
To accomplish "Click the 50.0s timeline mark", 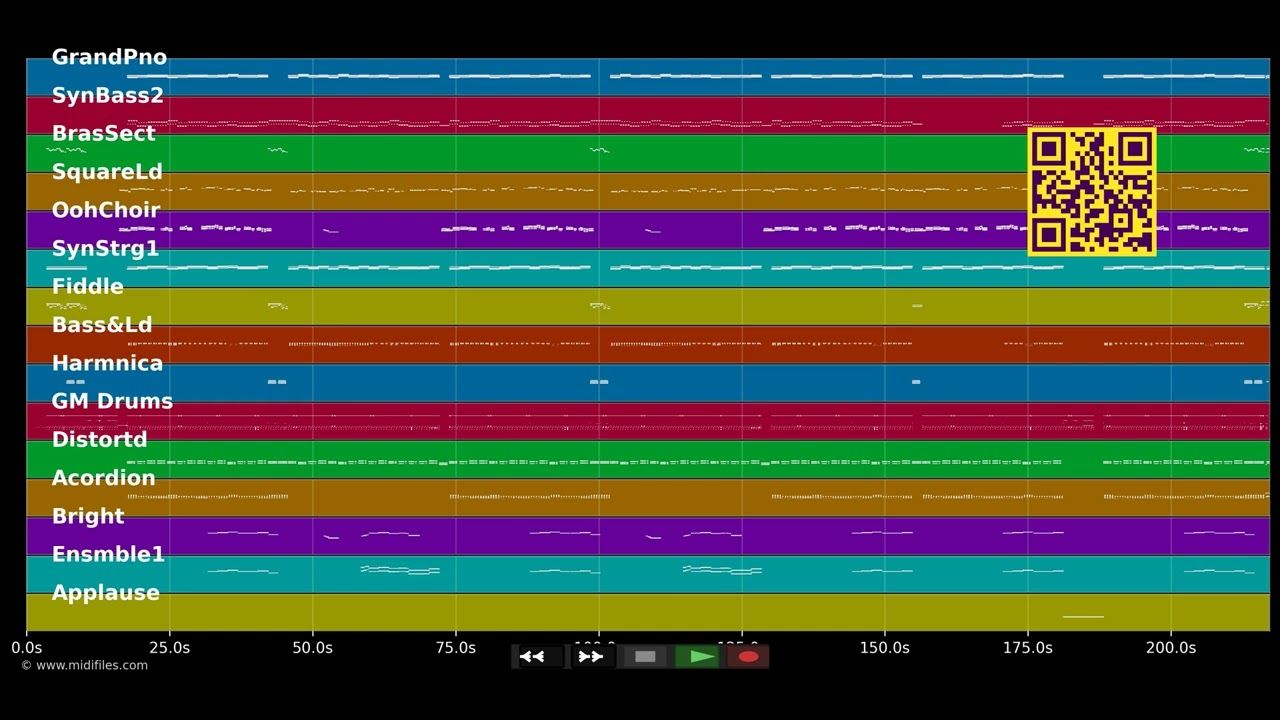I will click(312, 648).
